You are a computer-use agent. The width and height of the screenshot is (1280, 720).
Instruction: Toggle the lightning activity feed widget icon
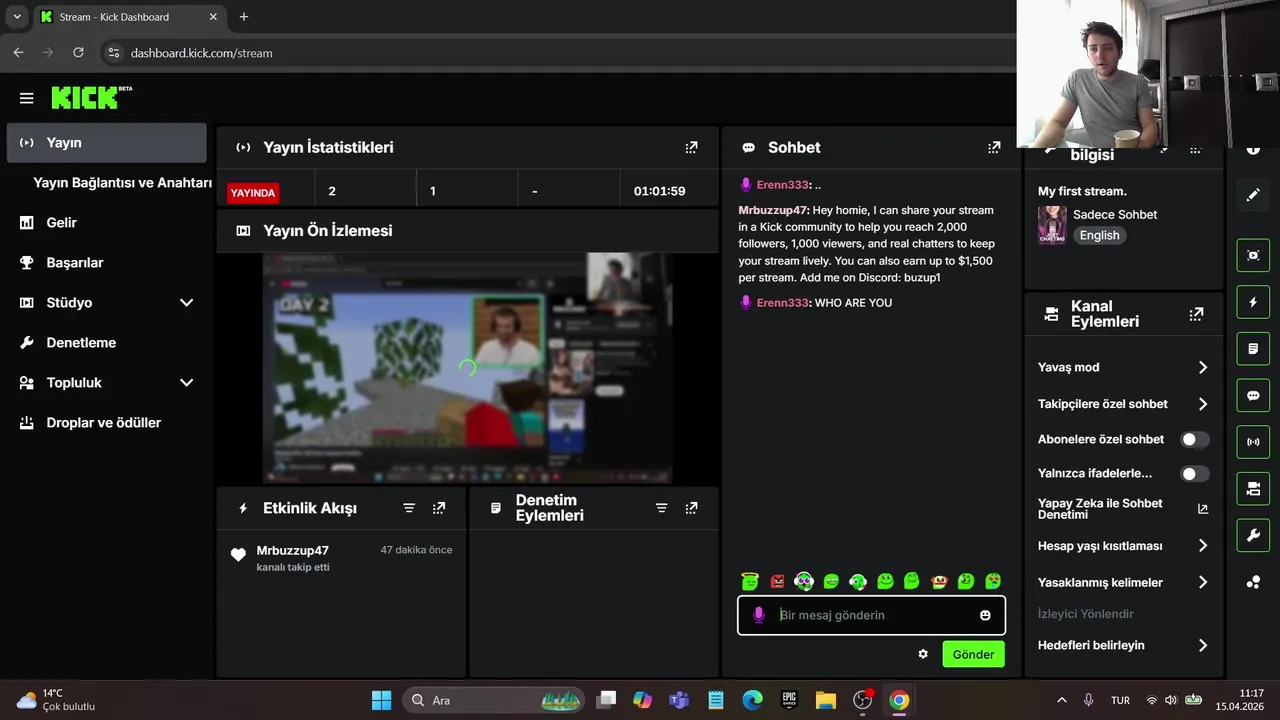click(1253, 302)
